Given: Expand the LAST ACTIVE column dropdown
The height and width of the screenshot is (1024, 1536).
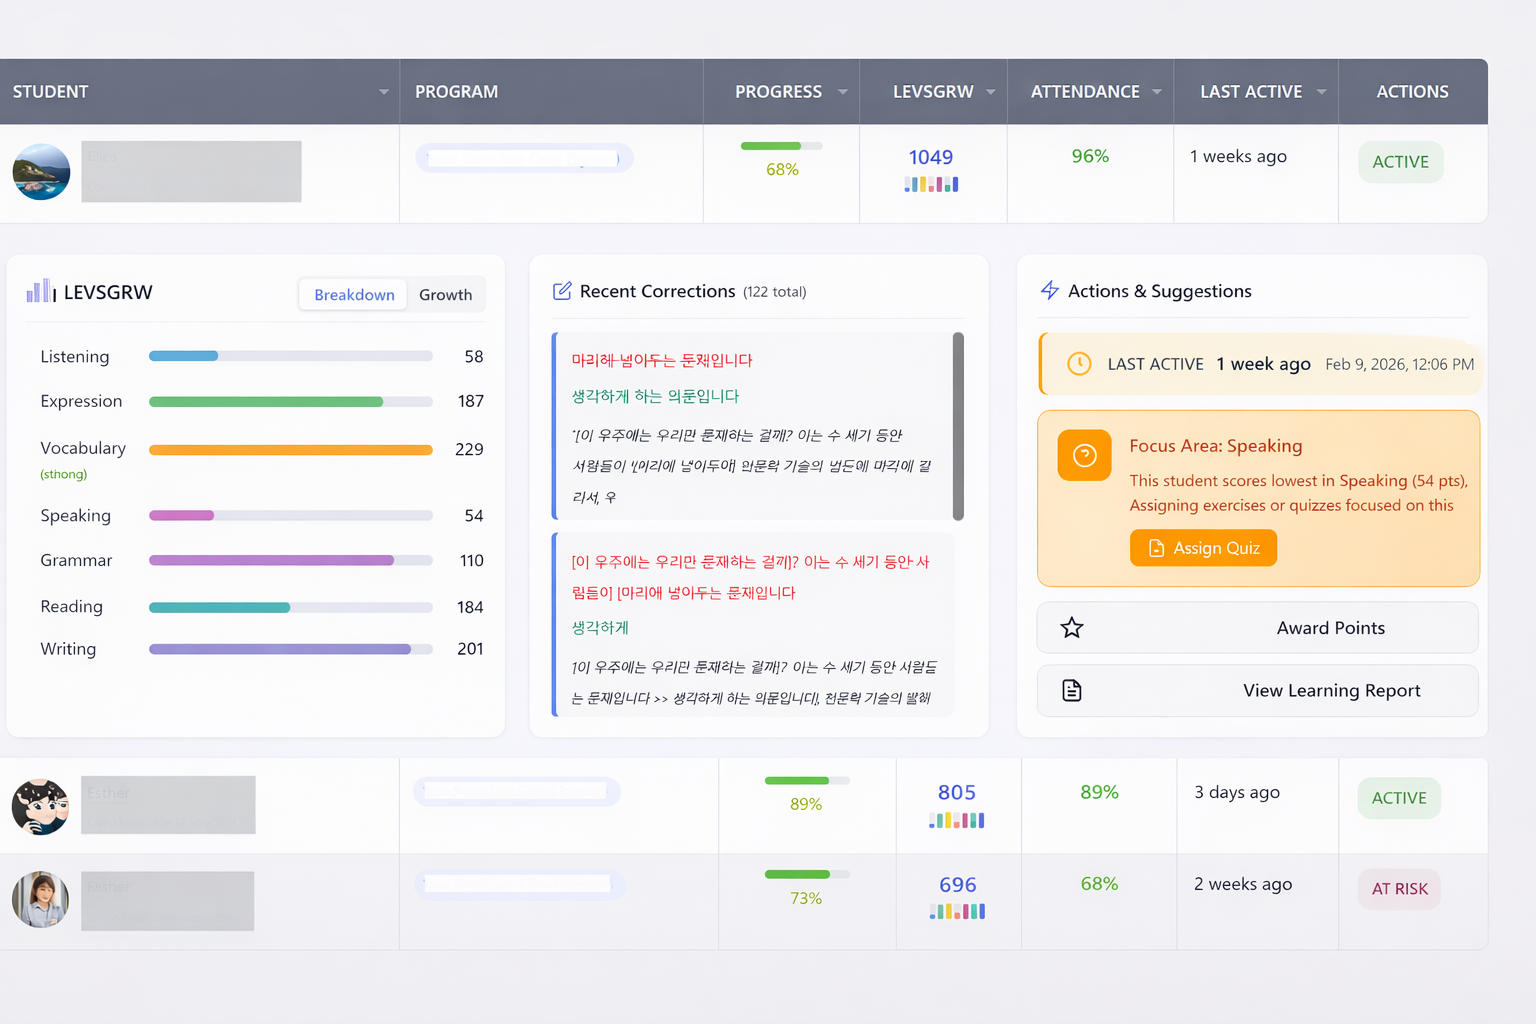Looking at the screenshot, I should (1321, 91).
